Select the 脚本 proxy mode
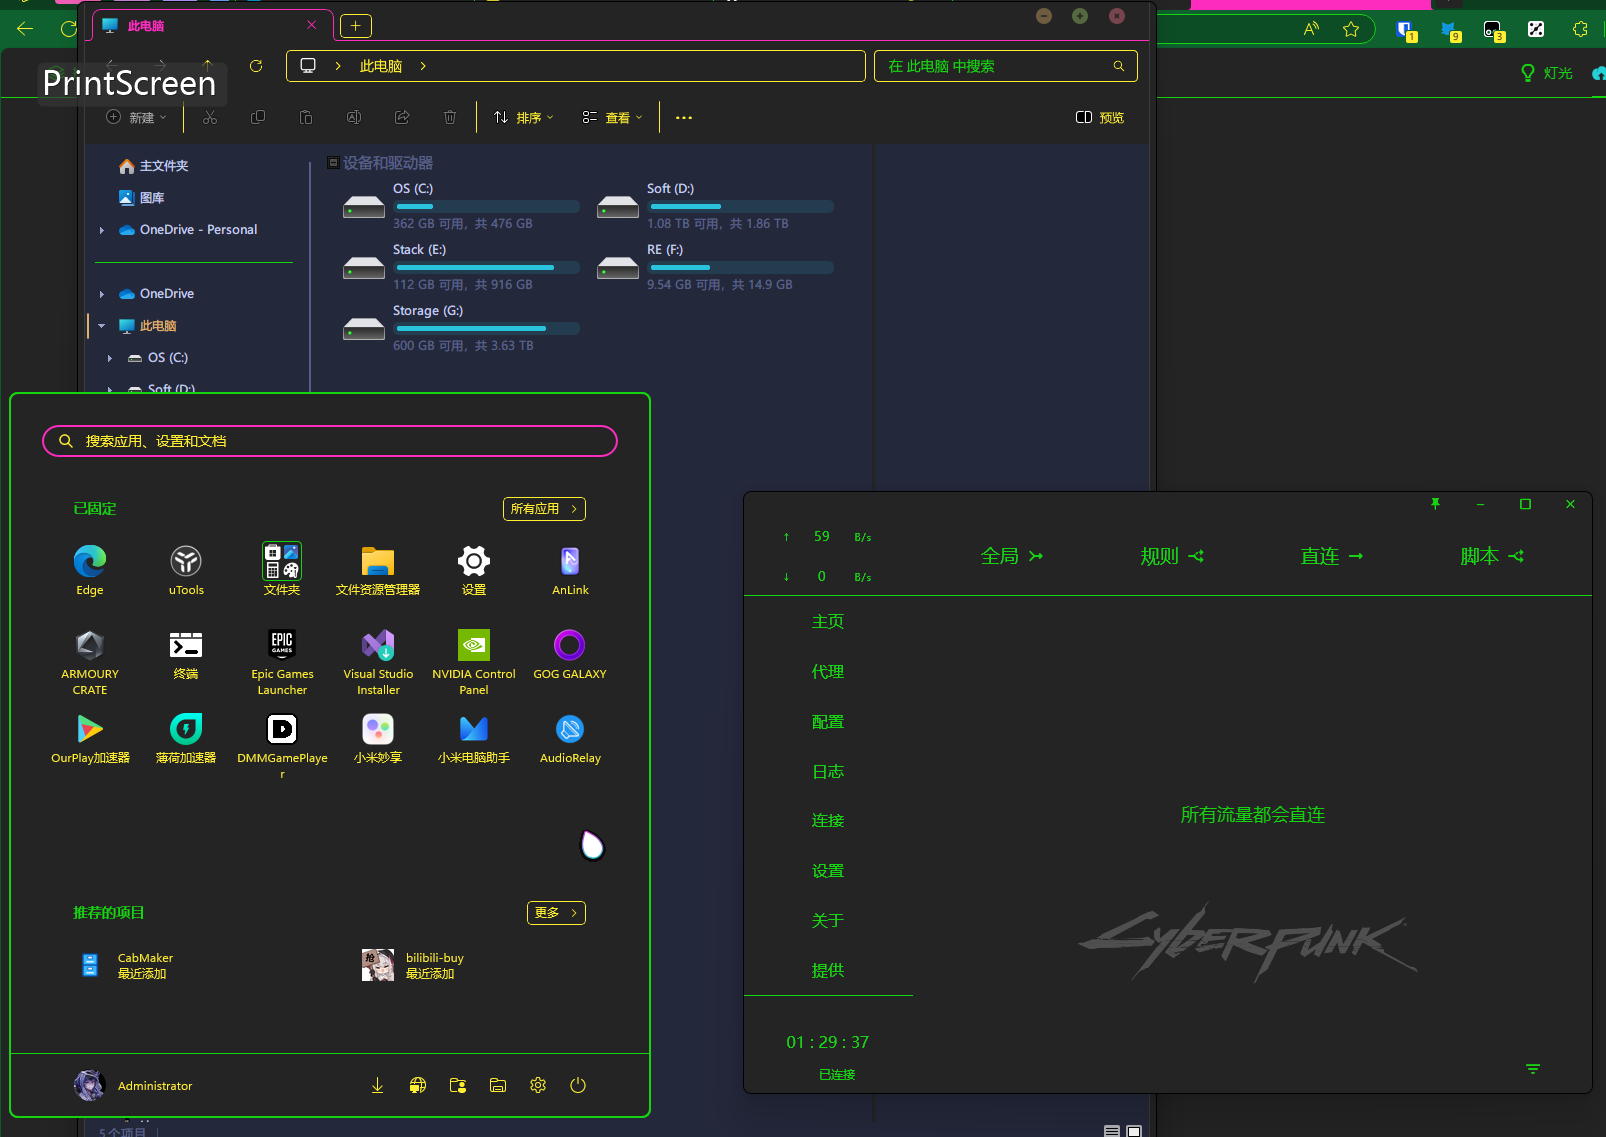Viewport: 1606px width, 1137px height. point(1491,556)
